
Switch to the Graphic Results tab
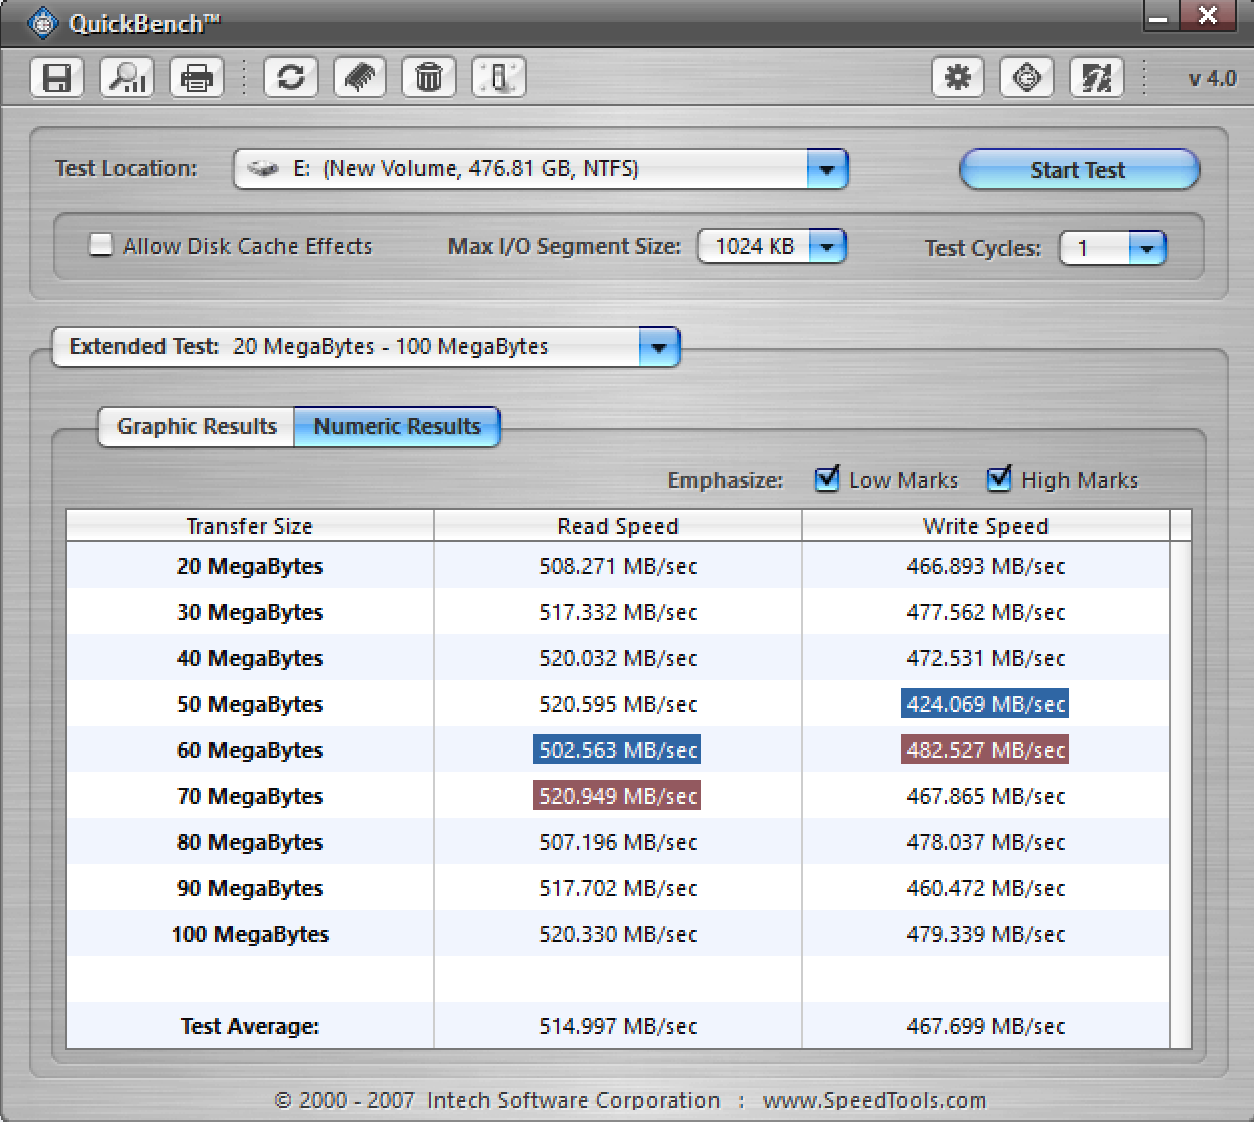point(196,427)
